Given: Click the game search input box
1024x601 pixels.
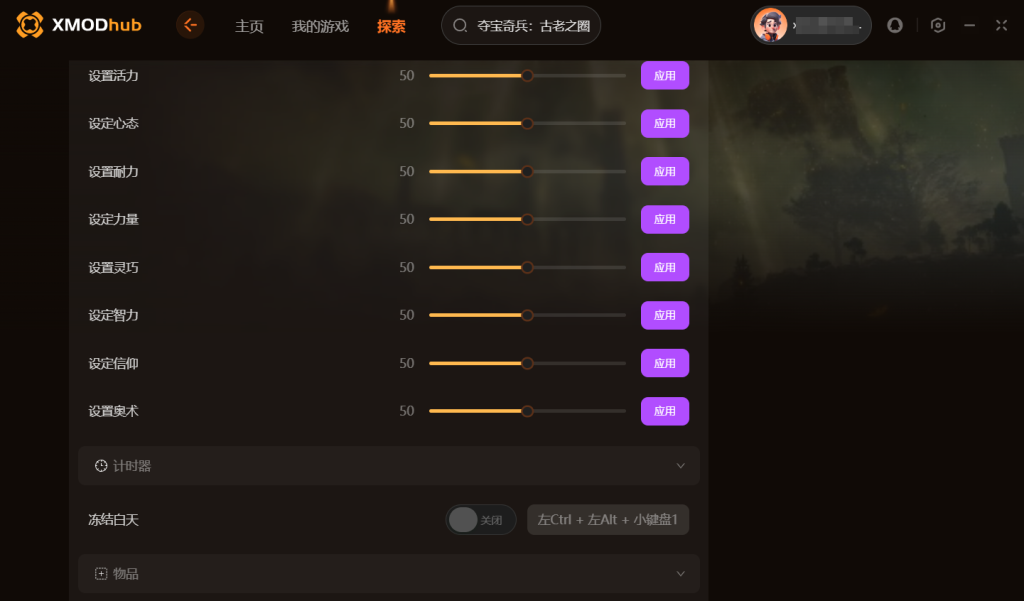Looking at the screenshot, I should [x=521, y=25].
